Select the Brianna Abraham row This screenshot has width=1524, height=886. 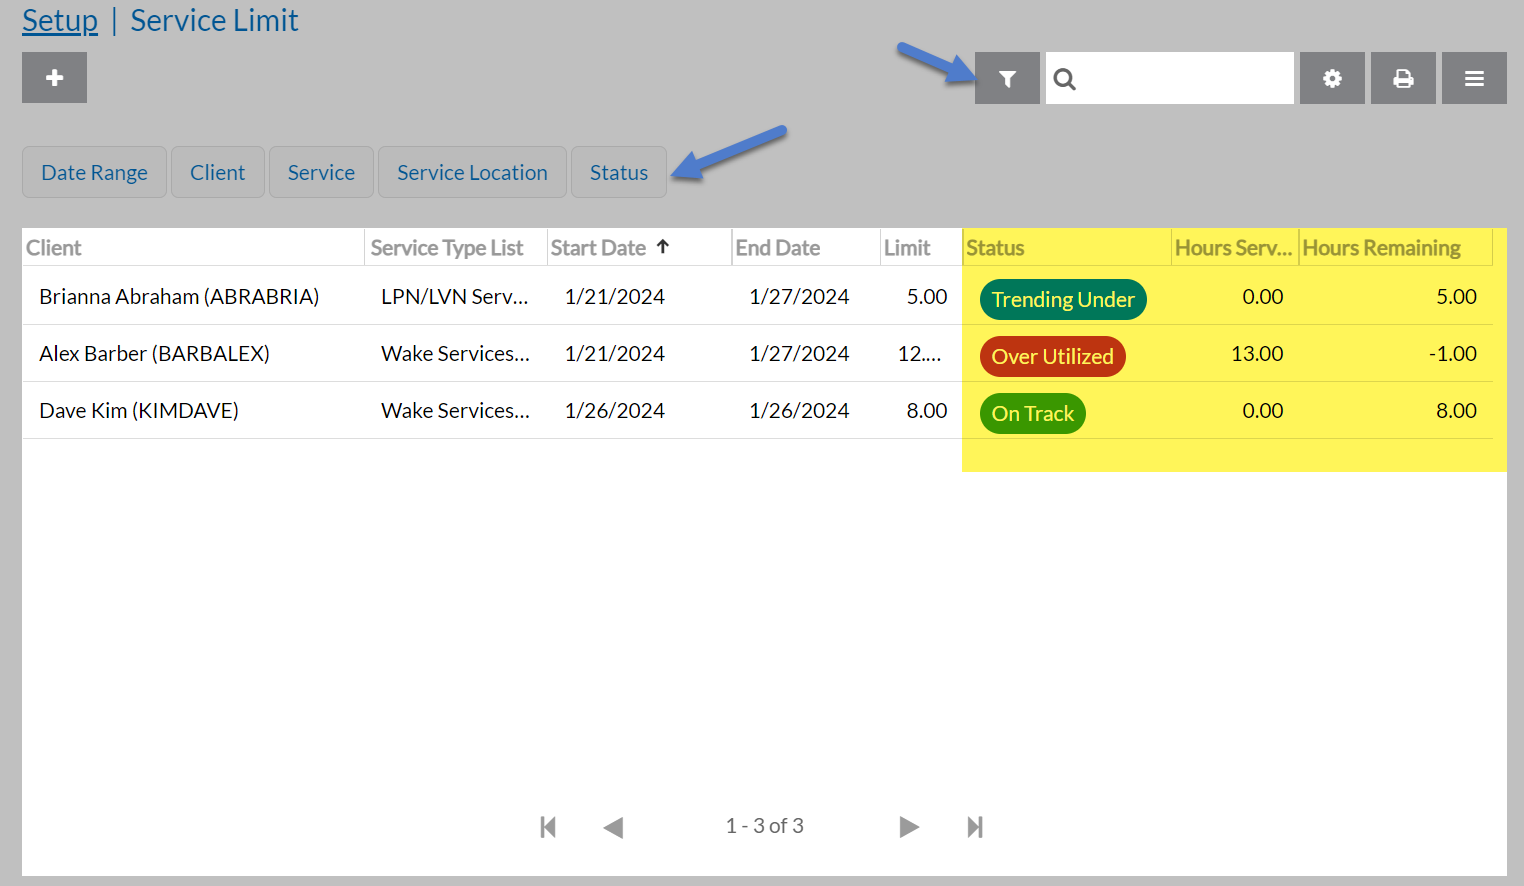pyautogui.click(x=179, y=296)
